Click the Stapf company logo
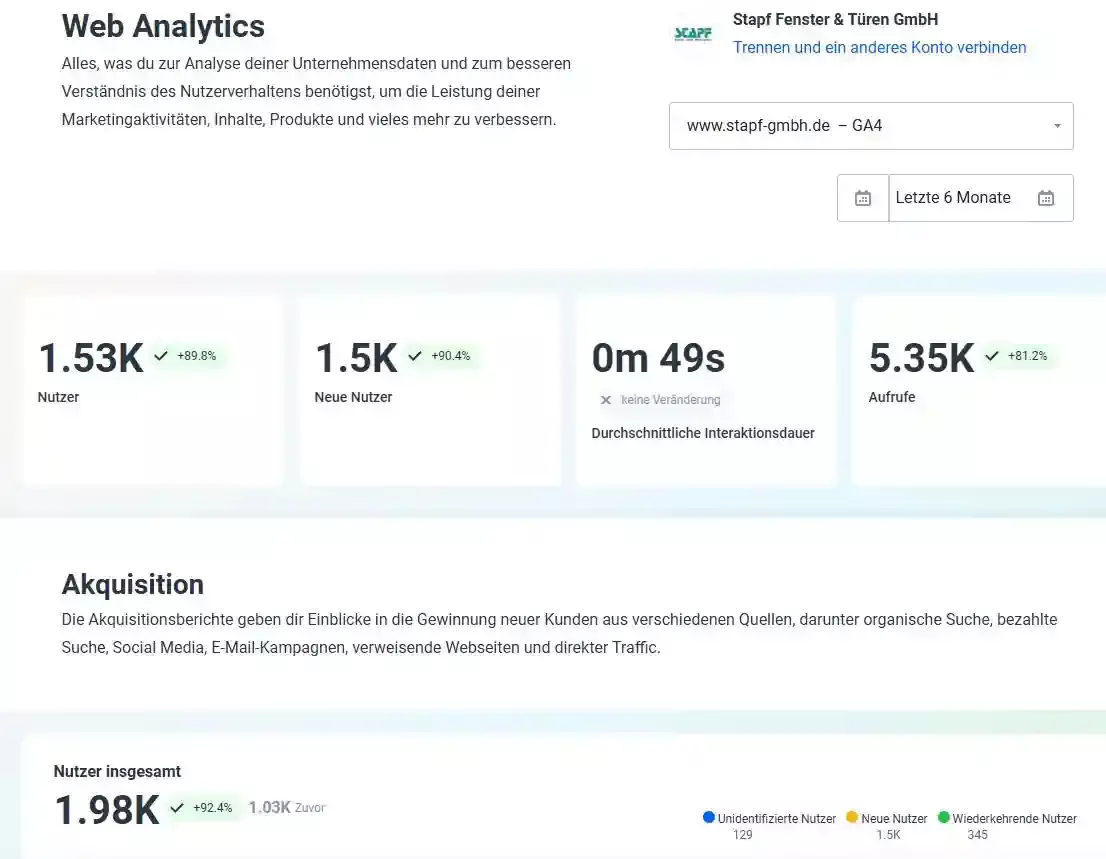Image resolution: width=1106 pixels, height=859 pixels. pyautogui.click(x=693, y=34)
